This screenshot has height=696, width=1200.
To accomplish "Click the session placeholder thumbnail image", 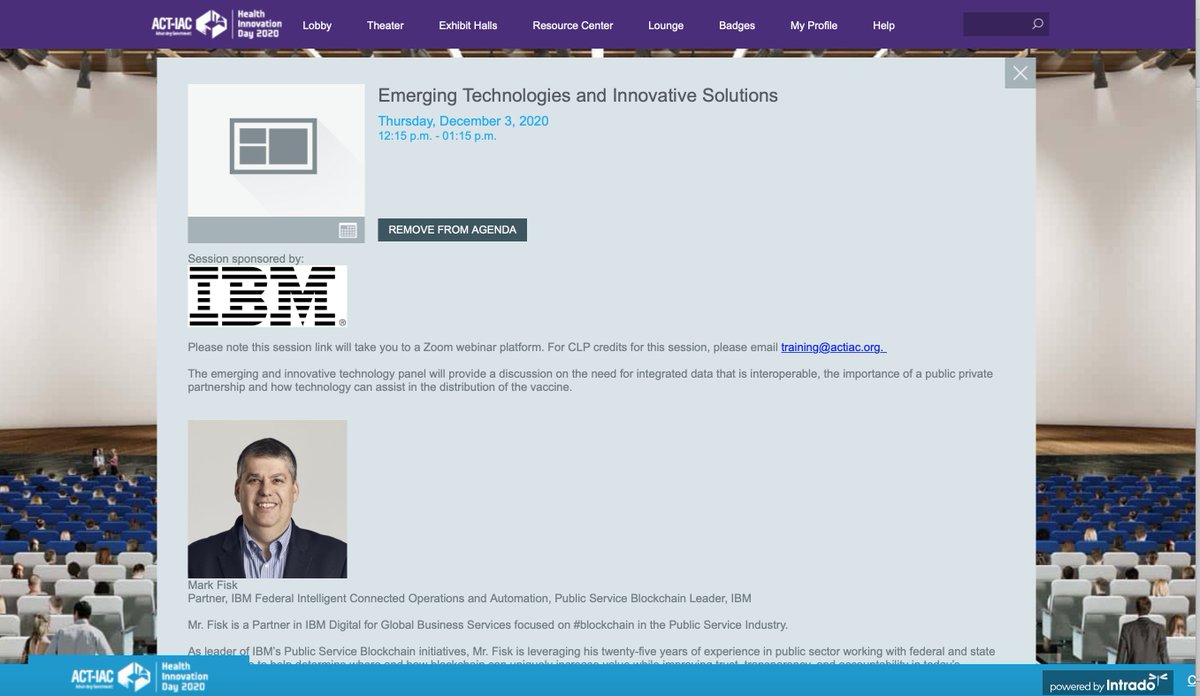I will click(276, 151).
